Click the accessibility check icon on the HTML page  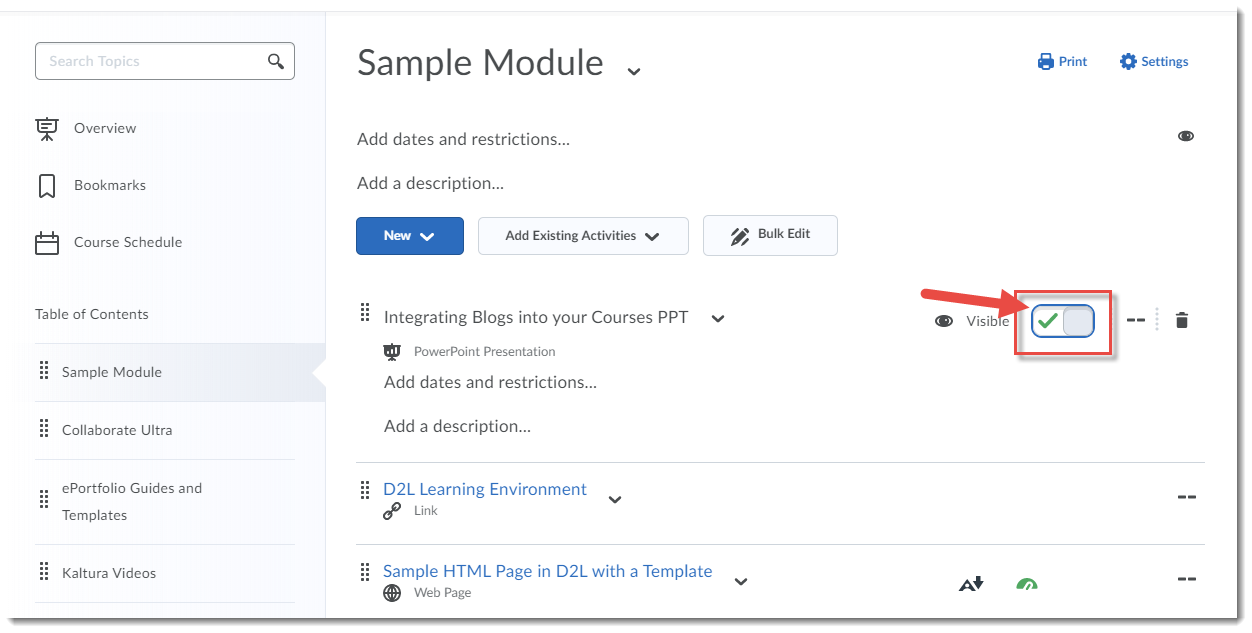click(970, 582)
